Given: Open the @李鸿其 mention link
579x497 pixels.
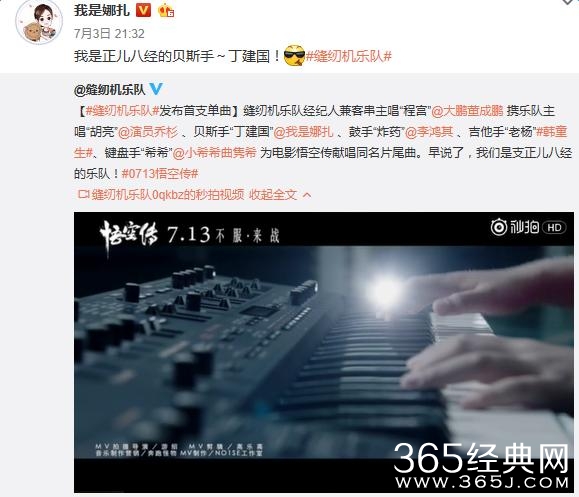Looking at the screenshot, I should click(x=429, y=132).
